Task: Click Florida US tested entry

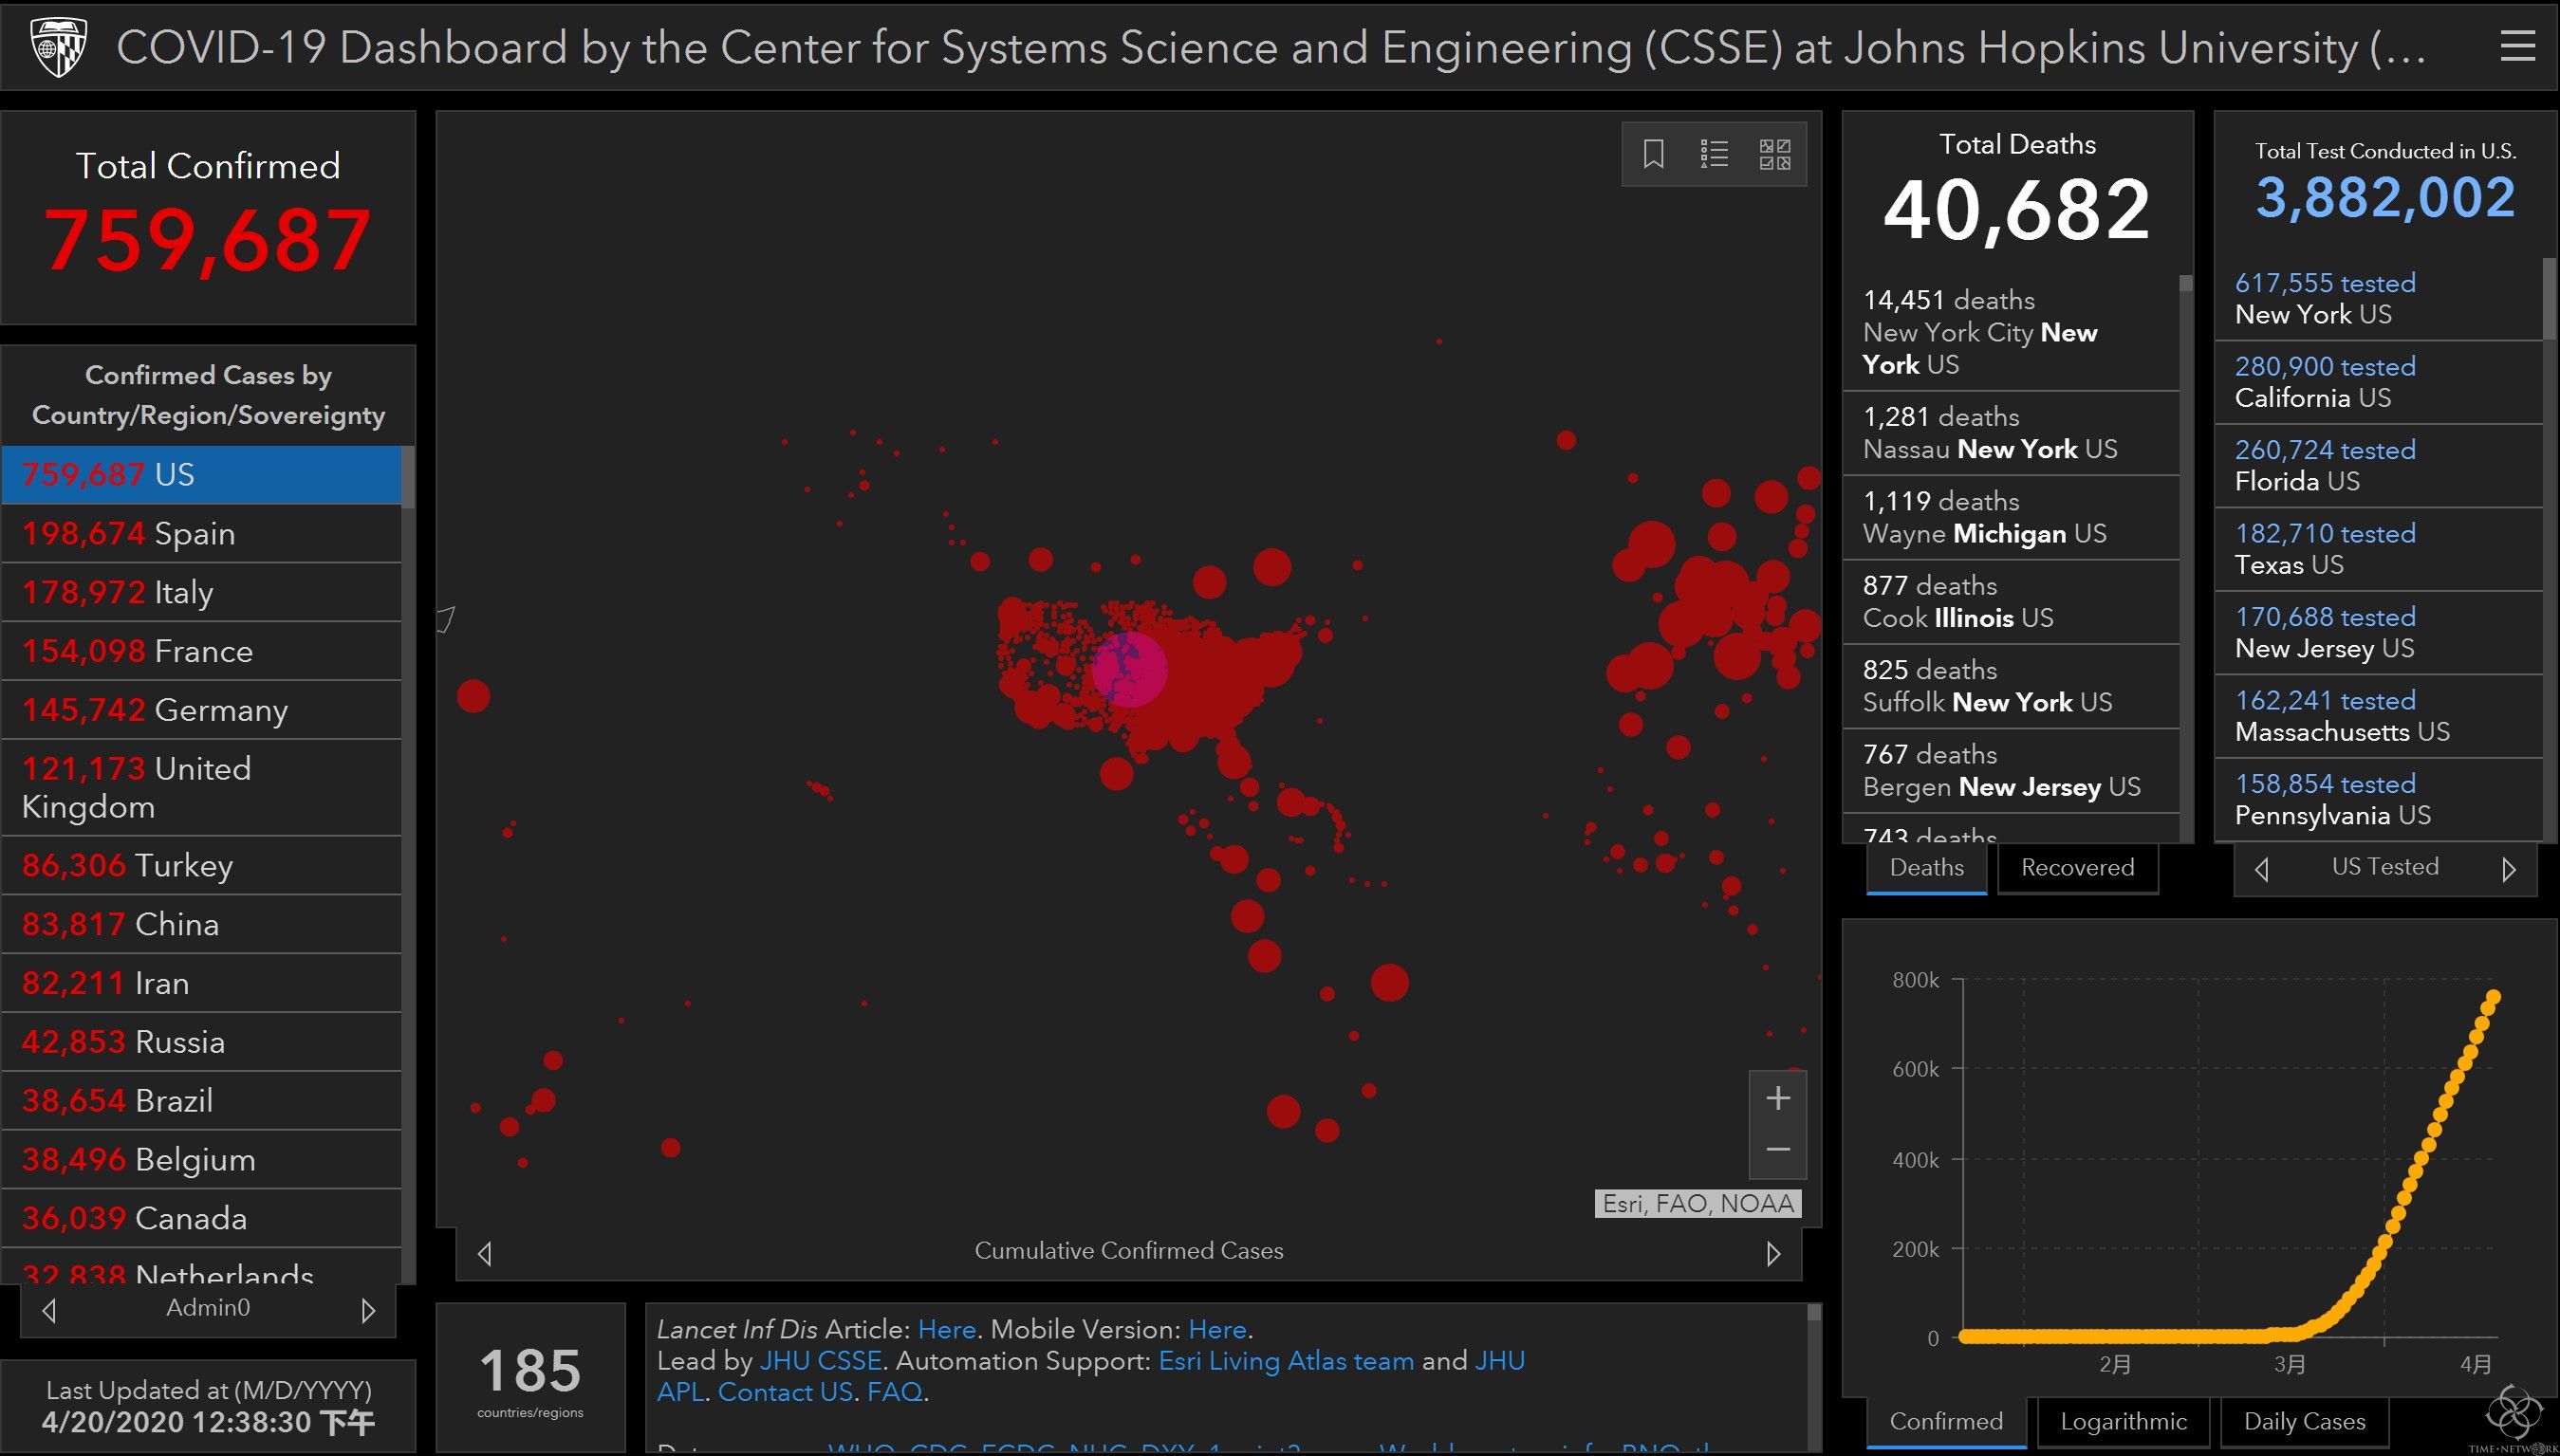Action: pos(2379,466)
